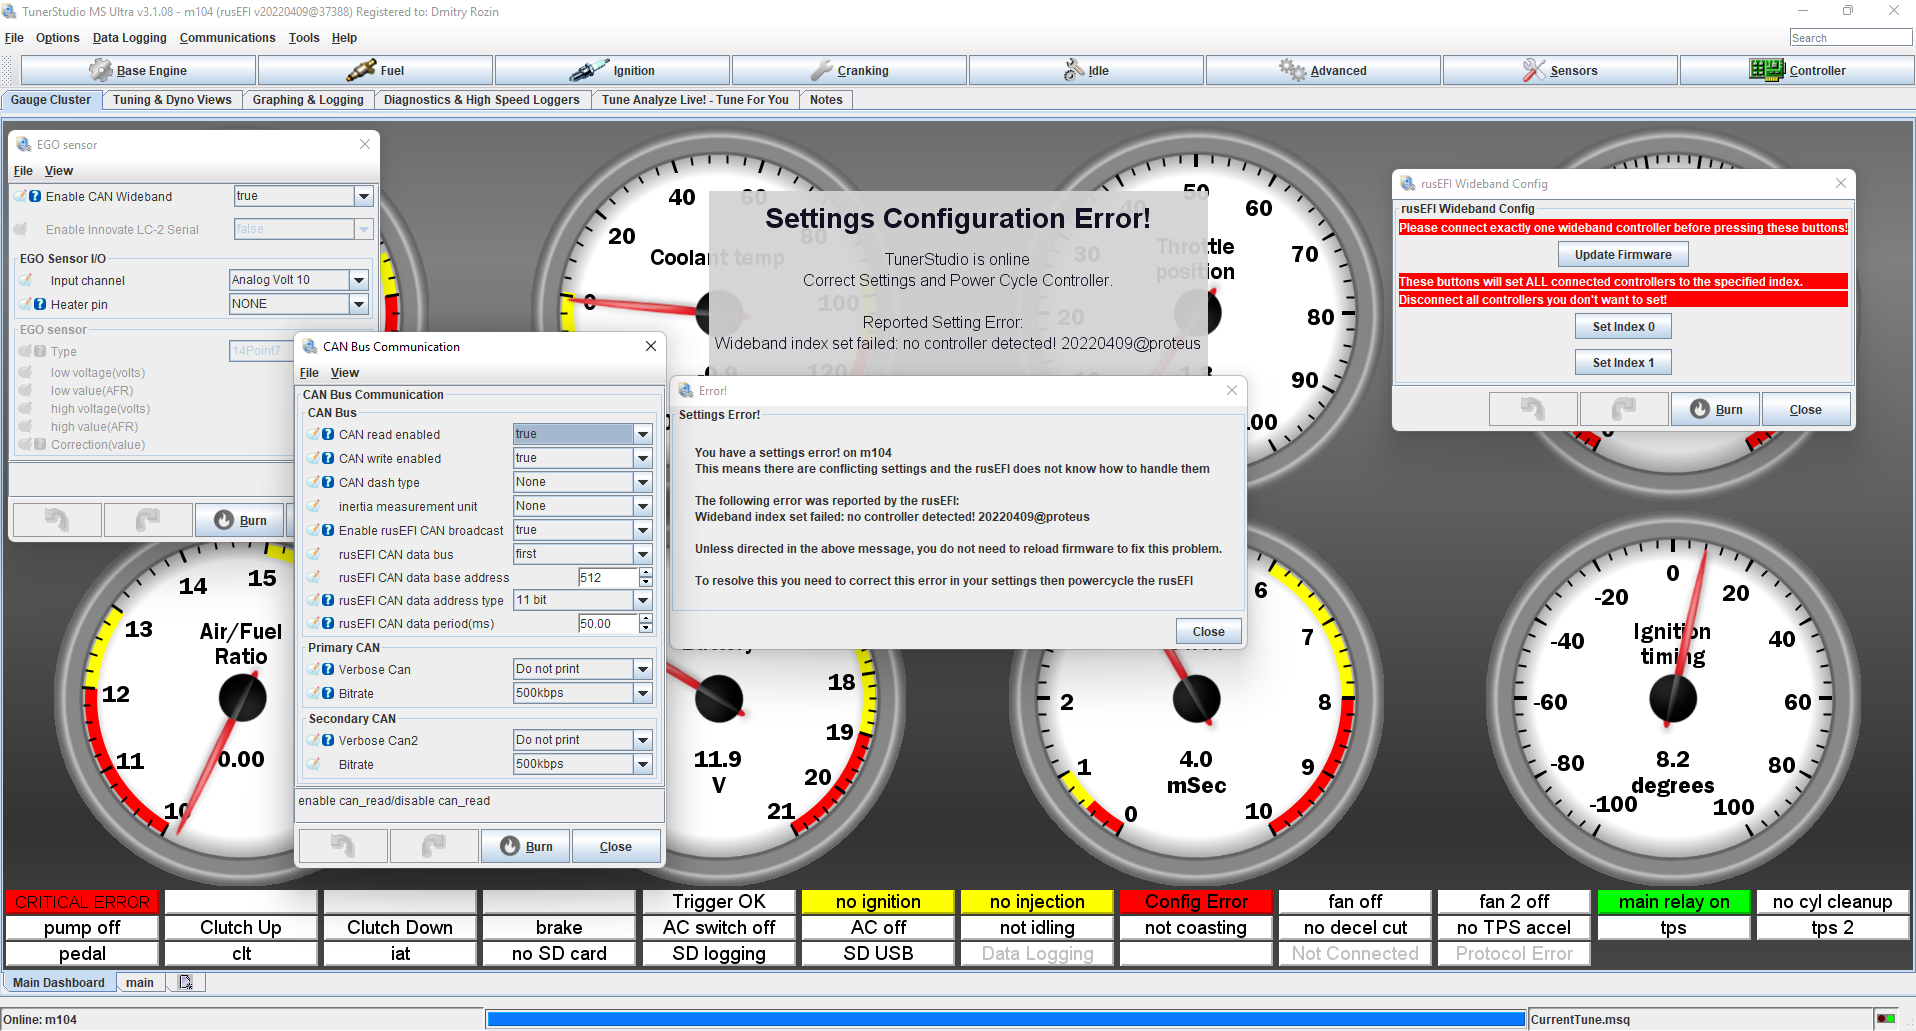The height and width of the screenshot is (1031, 1916).
Task: Expand the CAN read enabled dropdown
Action: [x=643, y=434]
